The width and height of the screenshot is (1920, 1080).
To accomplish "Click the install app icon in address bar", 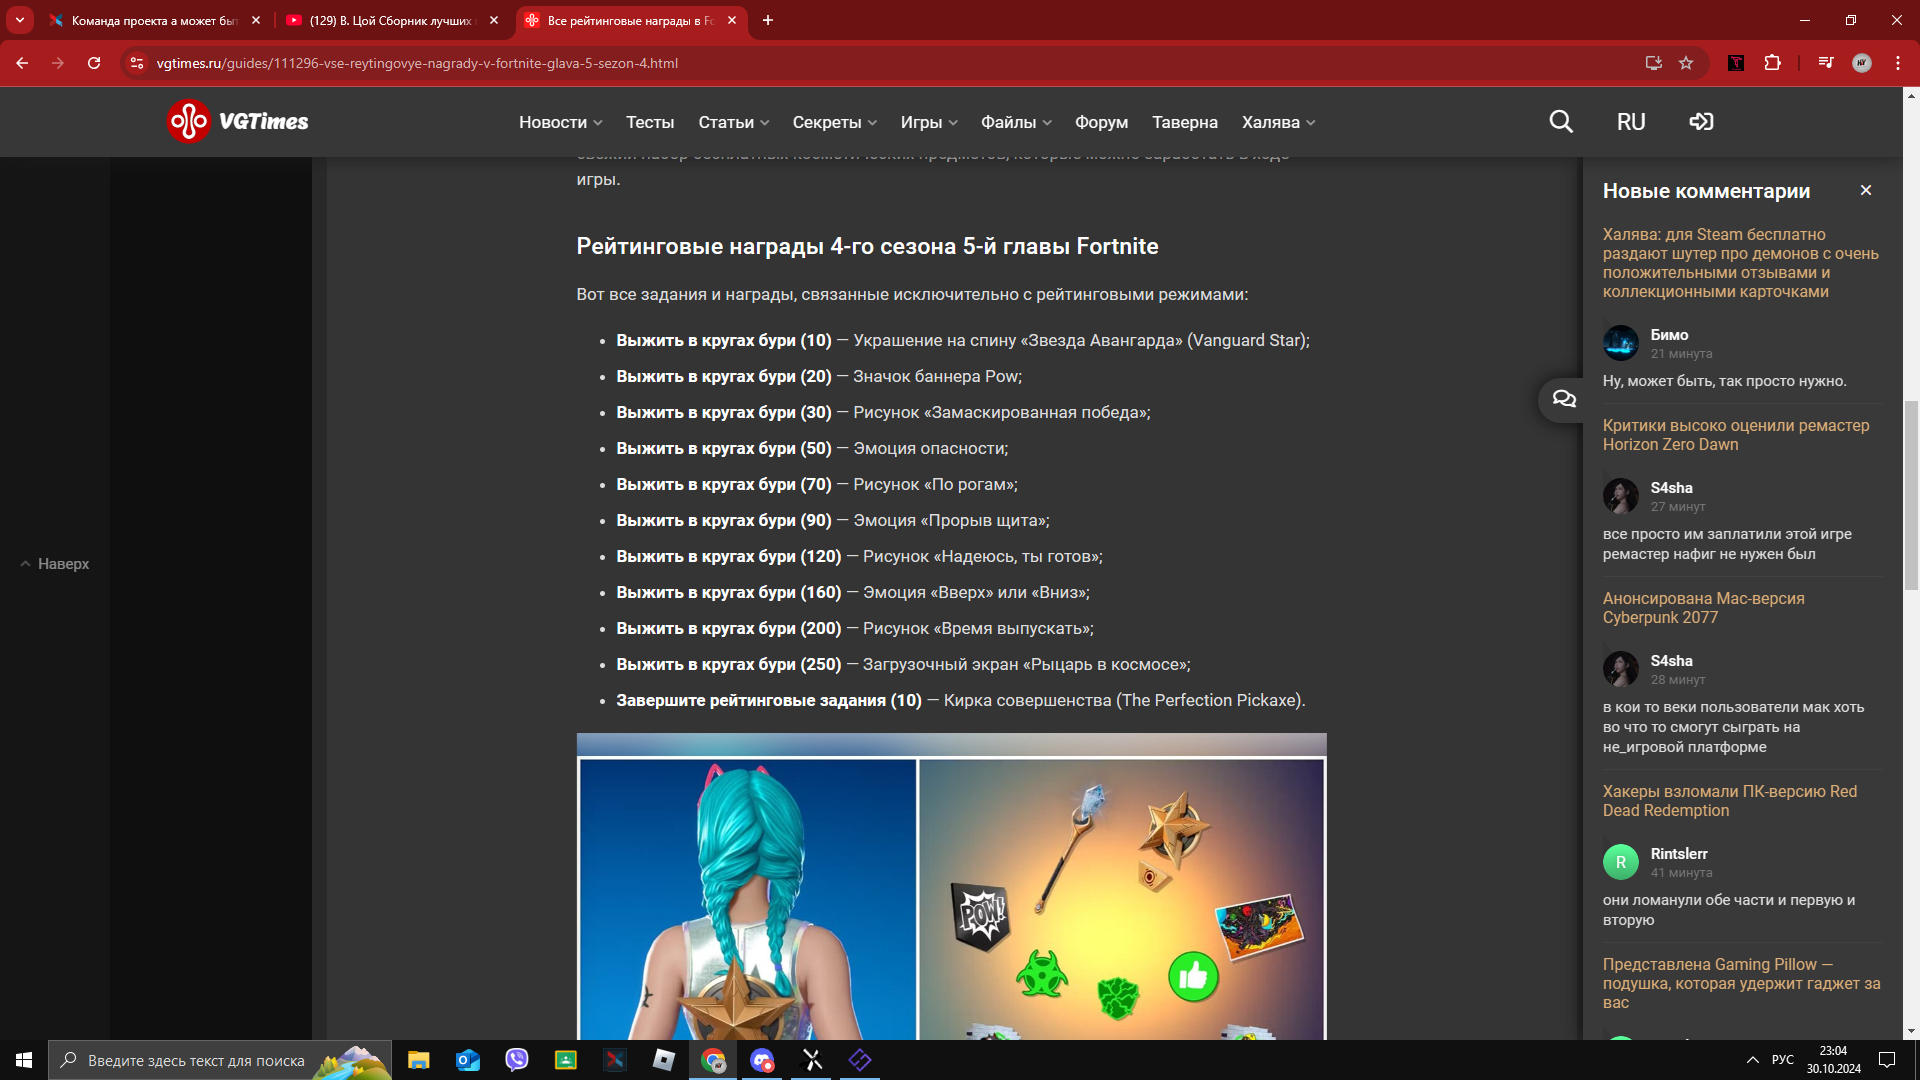I will tap(1654, 63).
